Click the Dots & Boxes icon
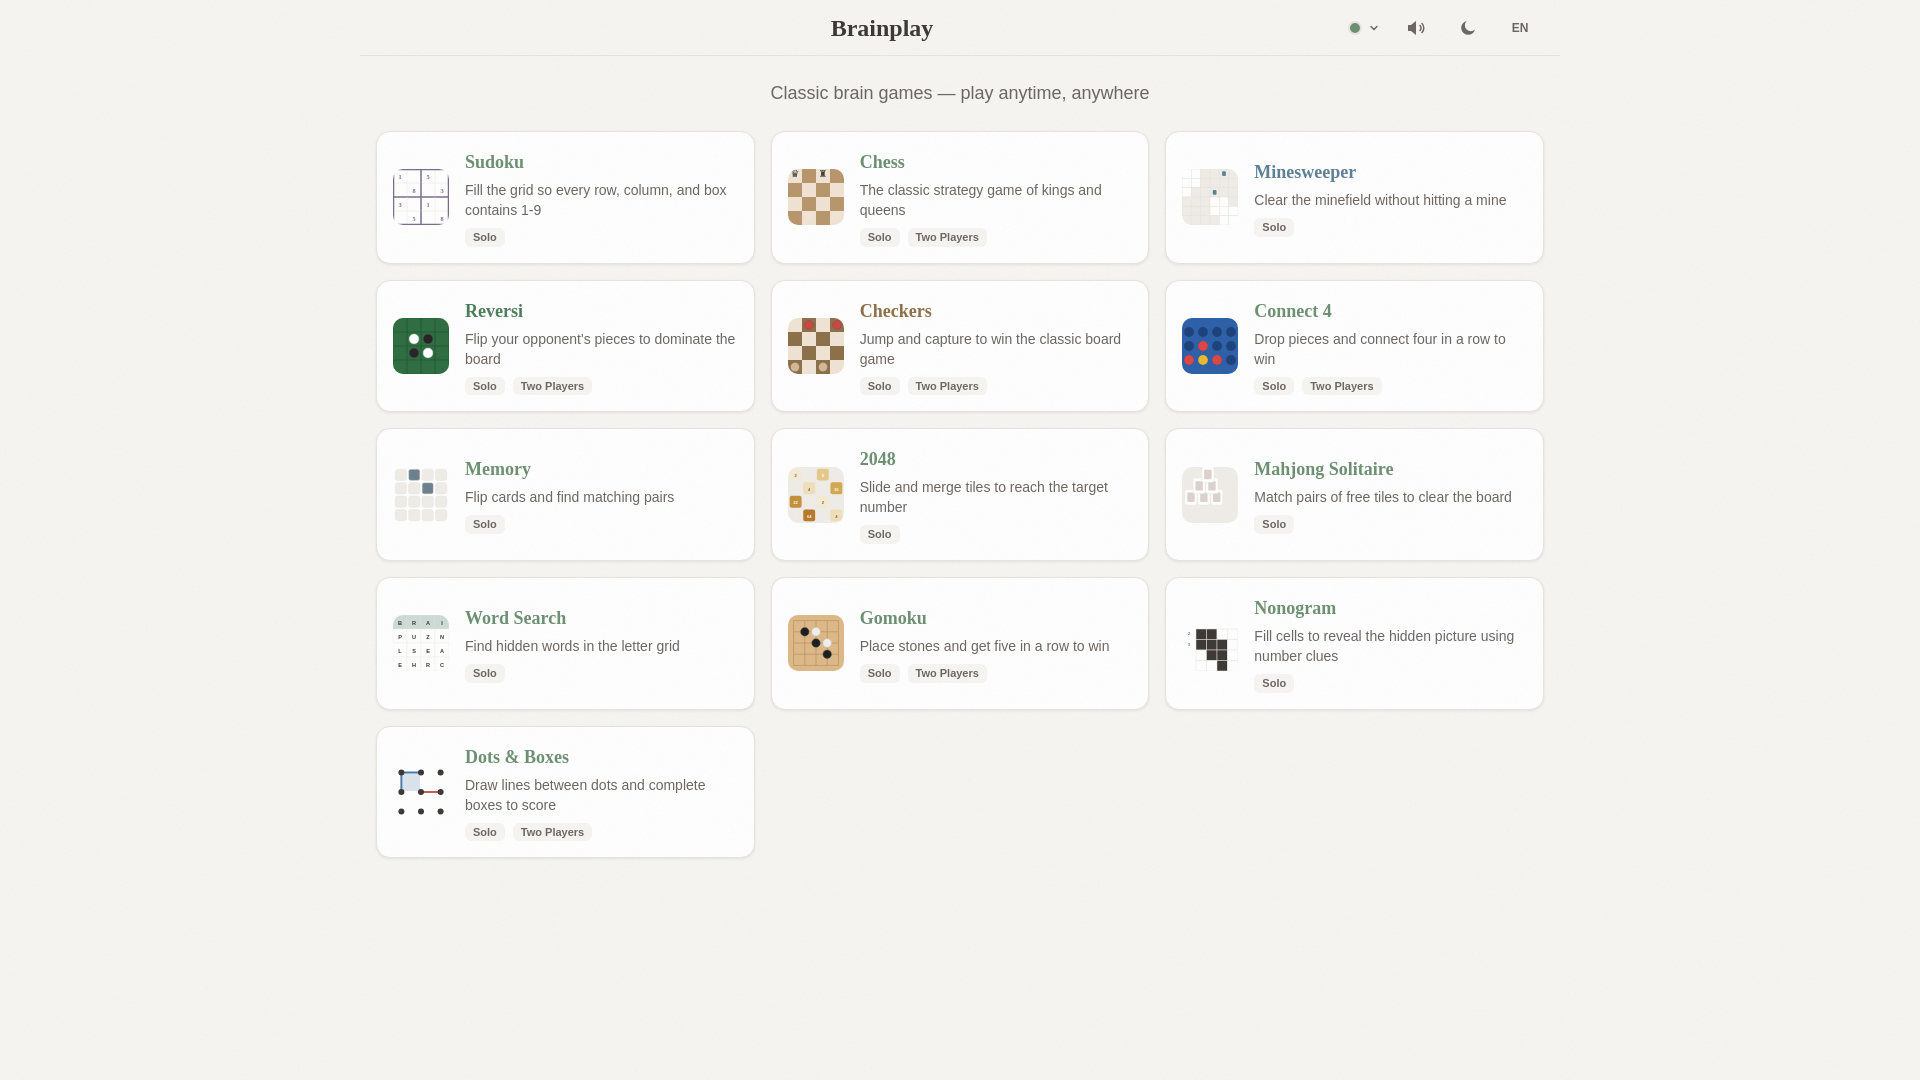Screen dimensions: 1920x1080 [x=420, y=792]
